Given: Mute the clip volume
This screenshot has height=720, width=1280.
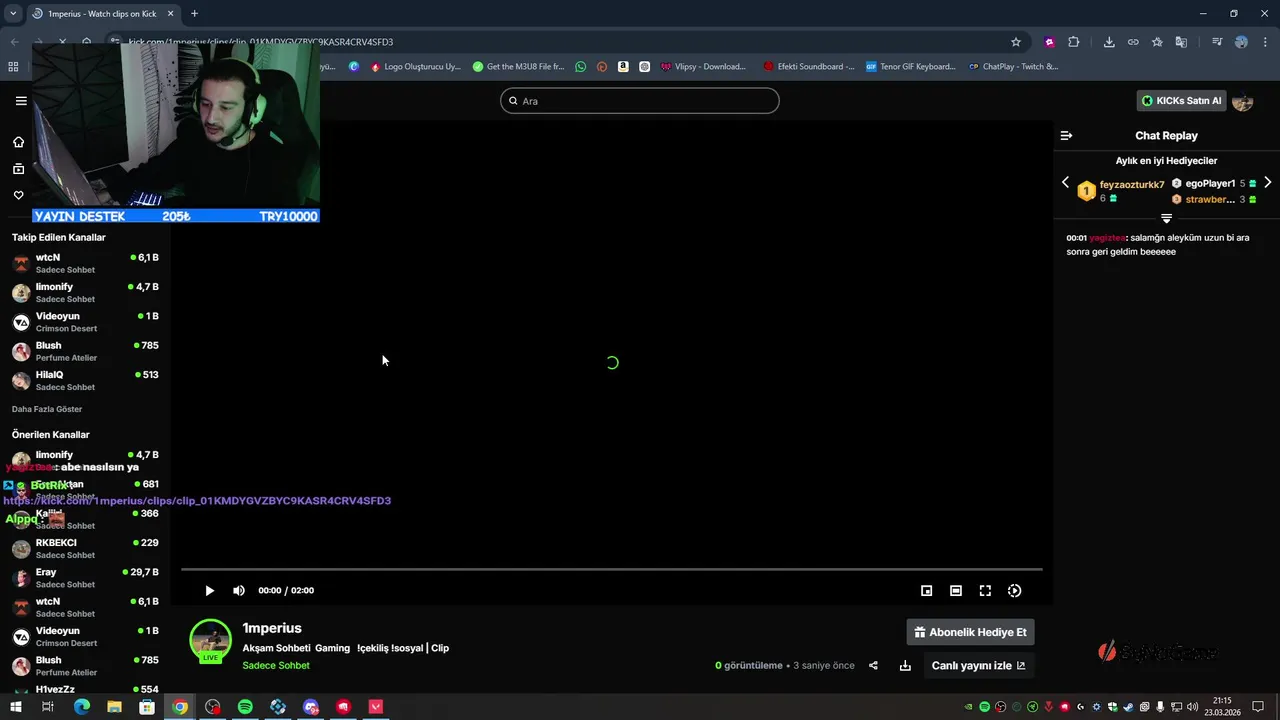Looking at the screenshot, I should coord(239,591).
